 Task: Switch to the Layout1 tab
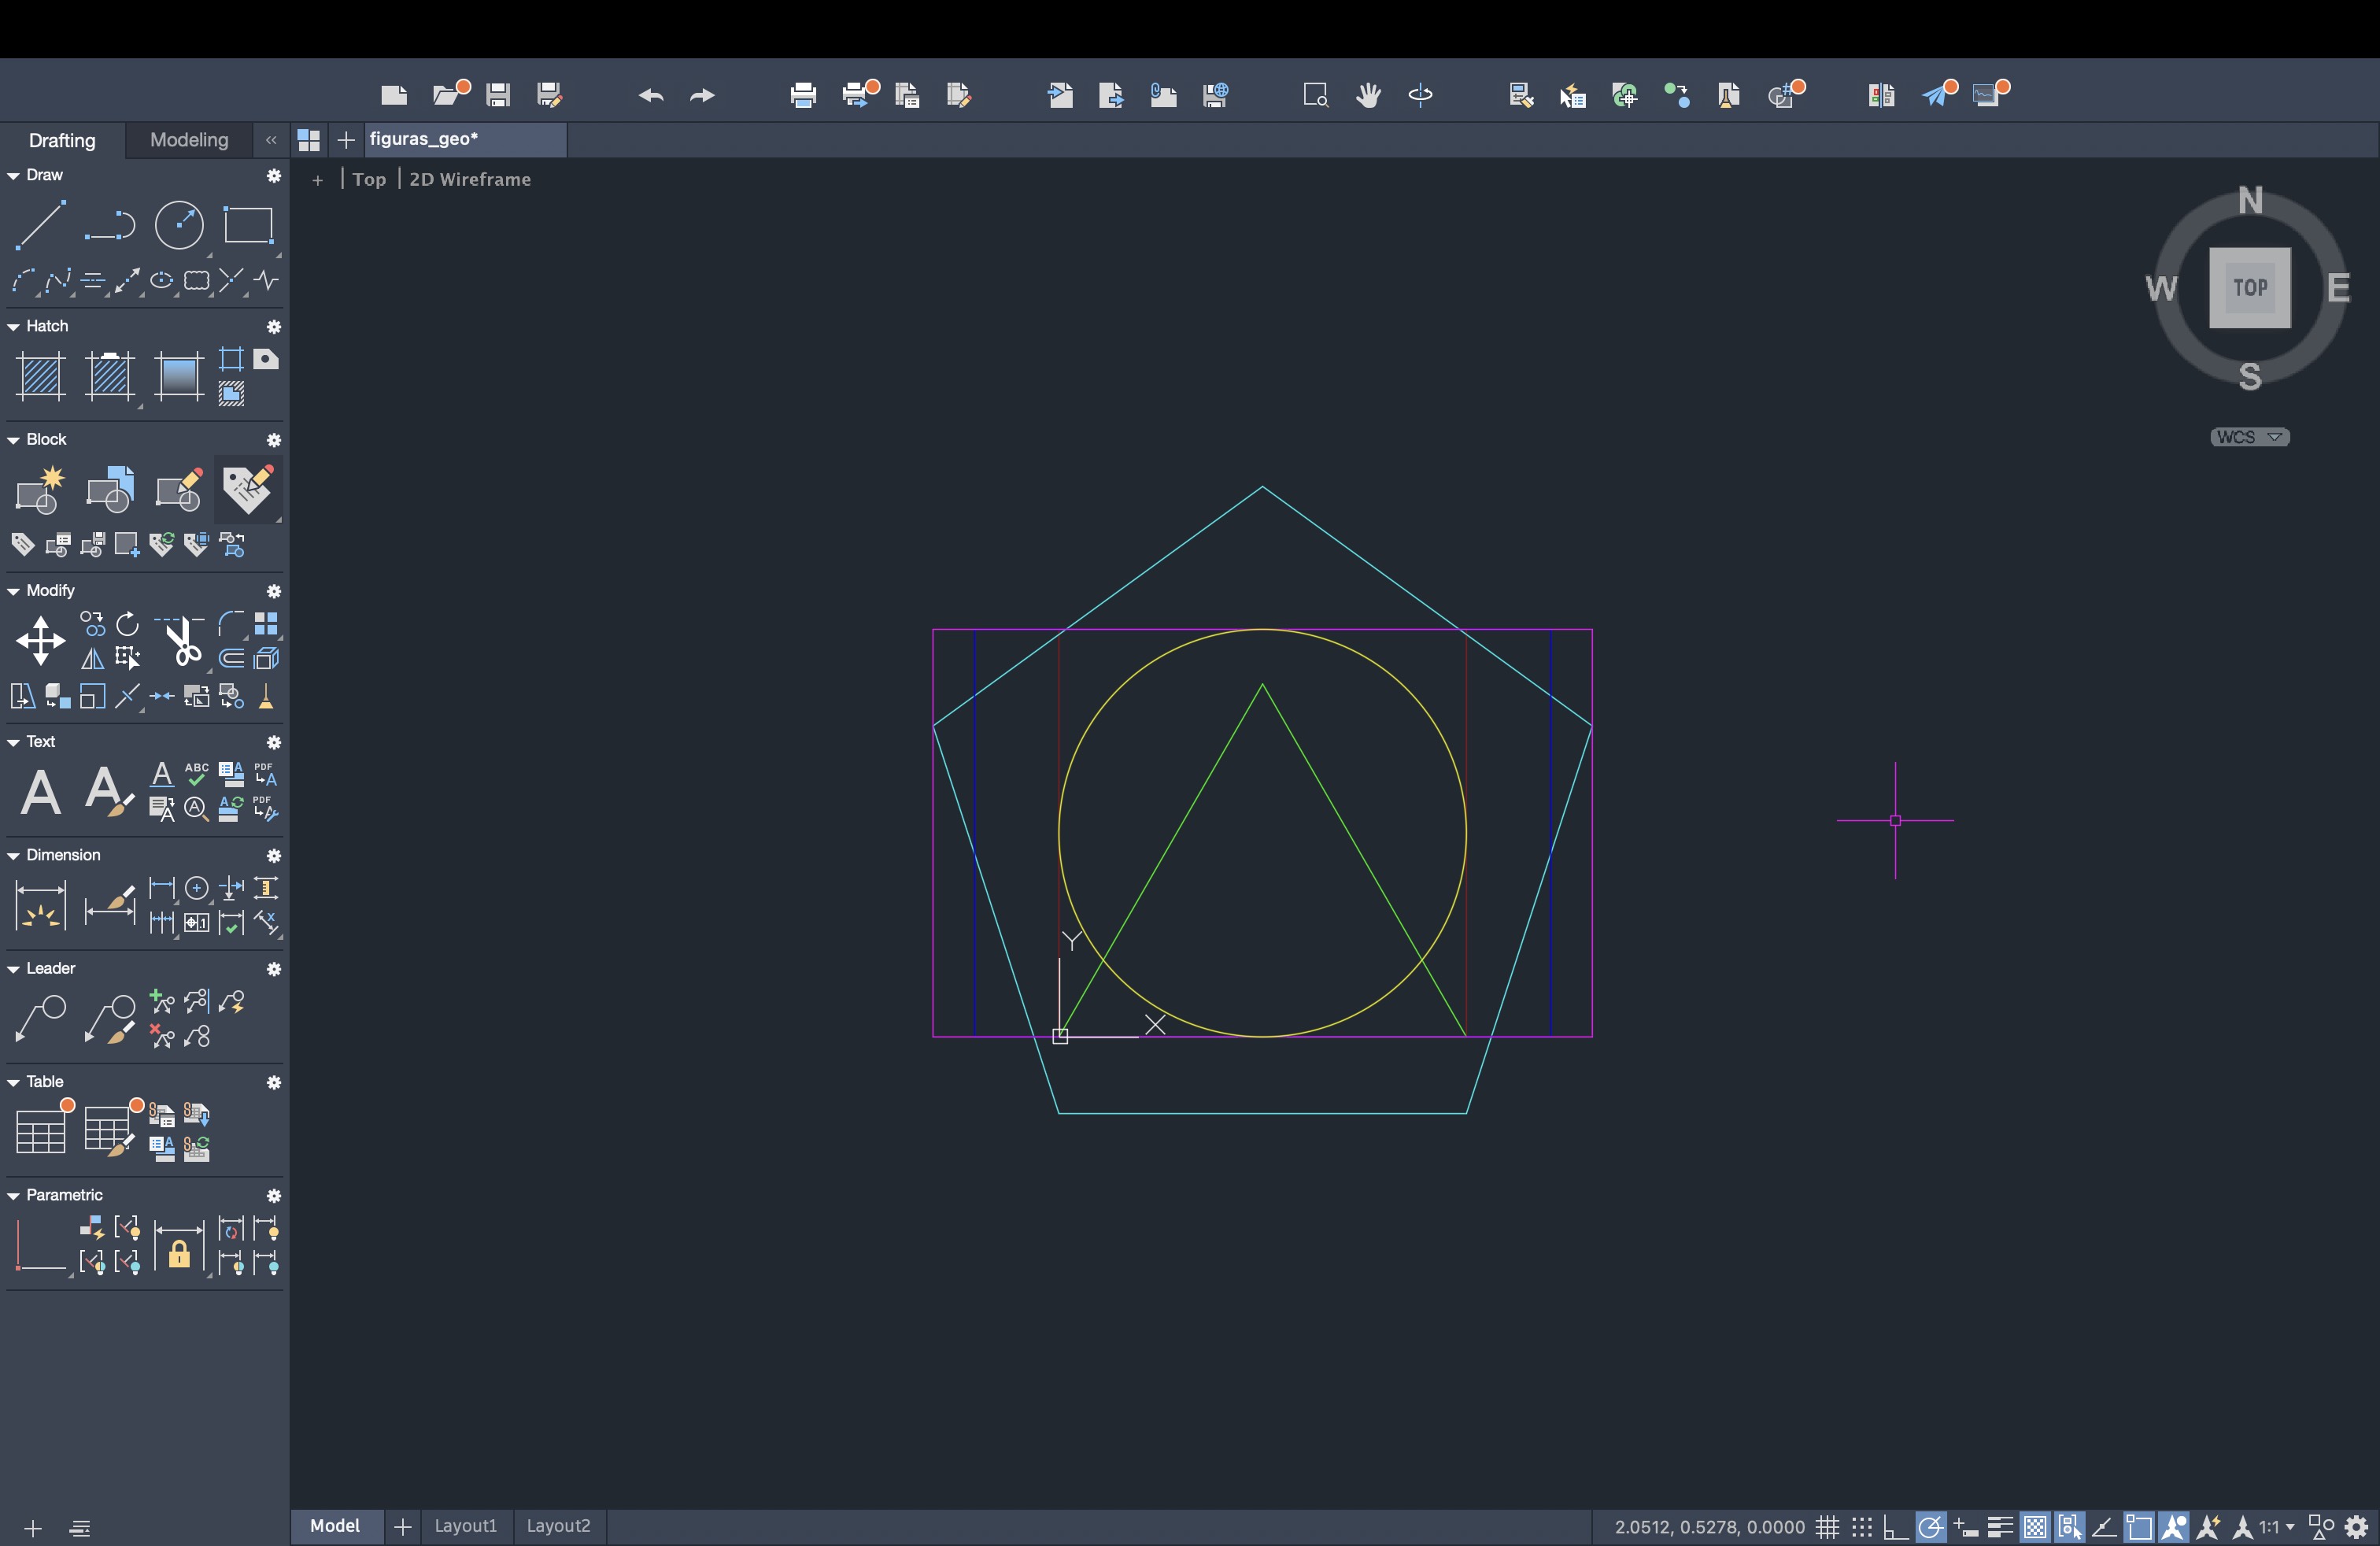(x=465, y=1526)
